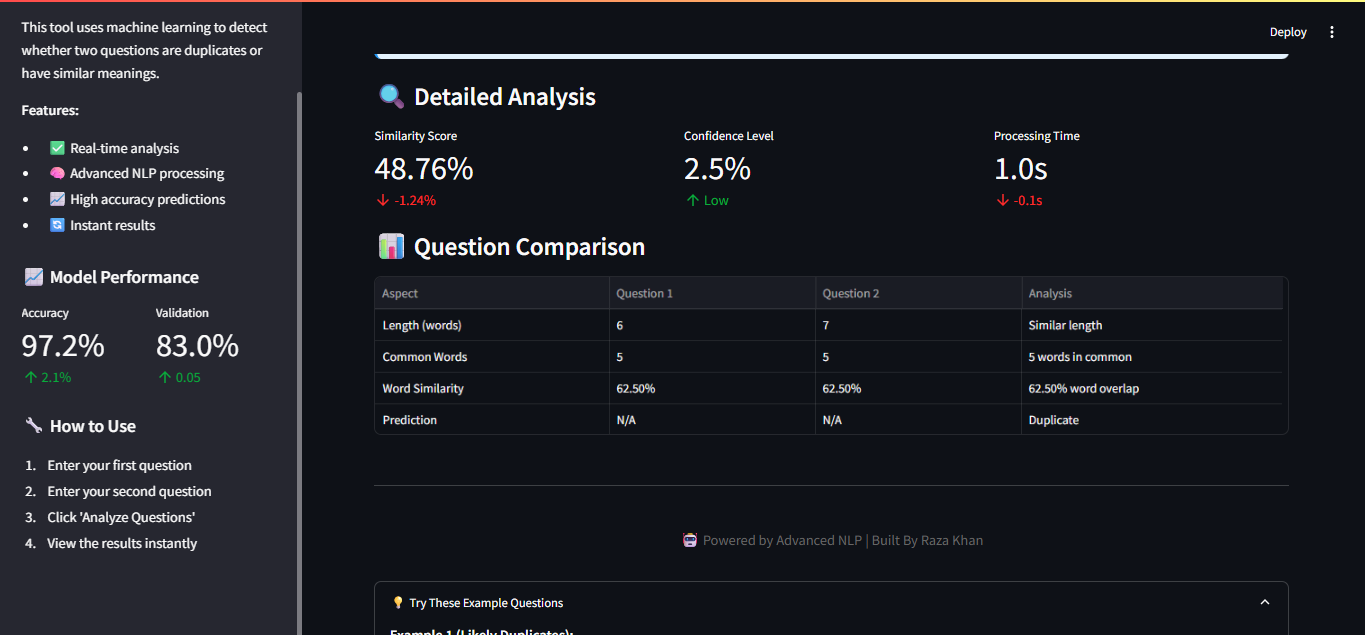The image size is (1365, 635).
Task: Click the magnifying glass Detailed Analysis icon
Action: [391, 97]
